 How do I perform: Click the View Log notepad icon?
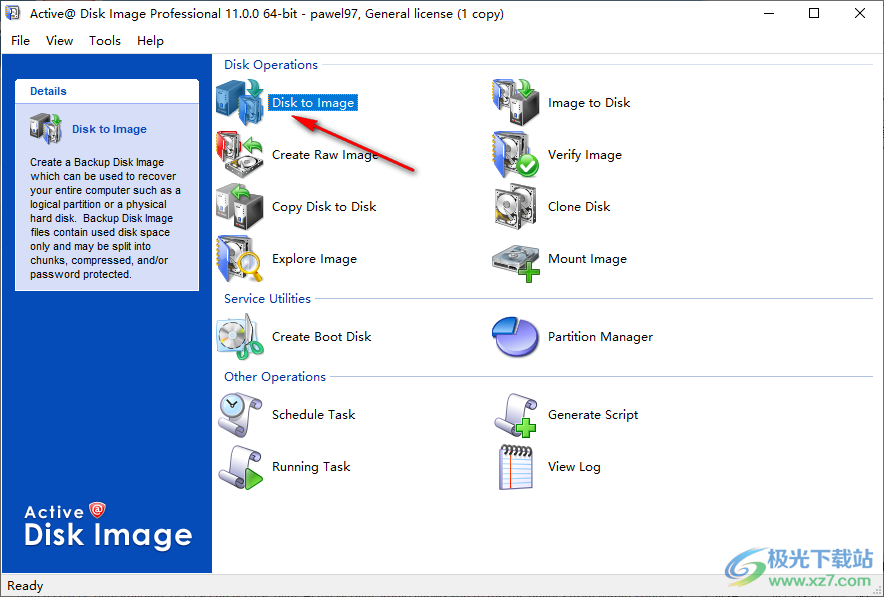[515, 467]
